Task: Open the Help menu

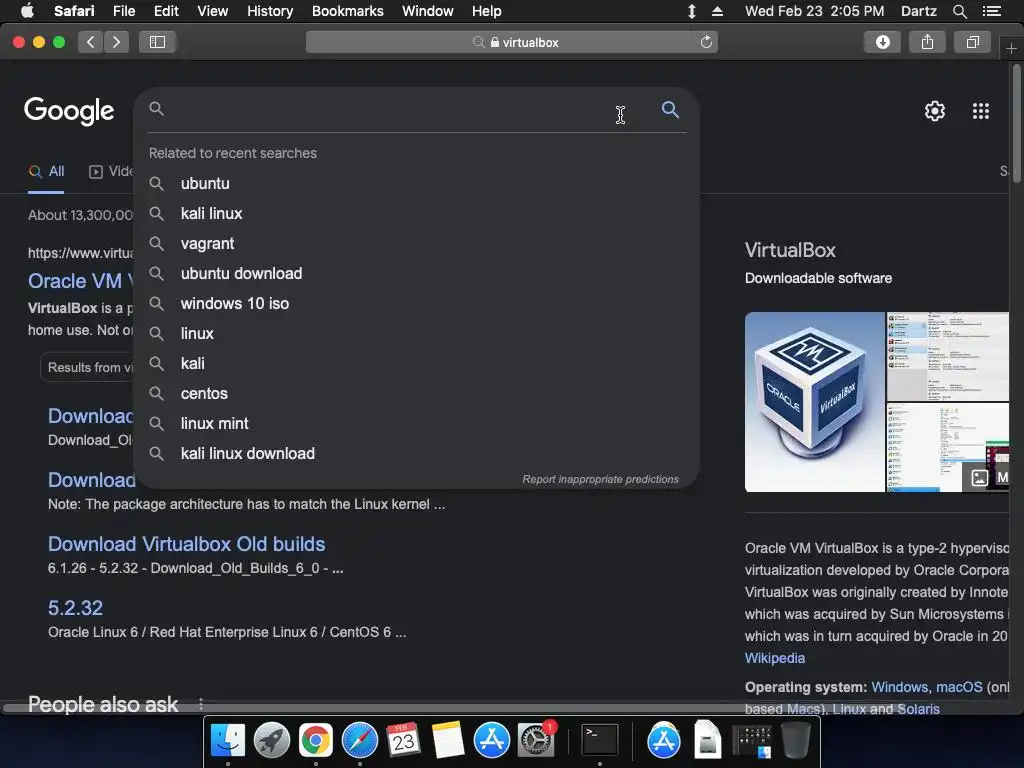Action: 487,11
